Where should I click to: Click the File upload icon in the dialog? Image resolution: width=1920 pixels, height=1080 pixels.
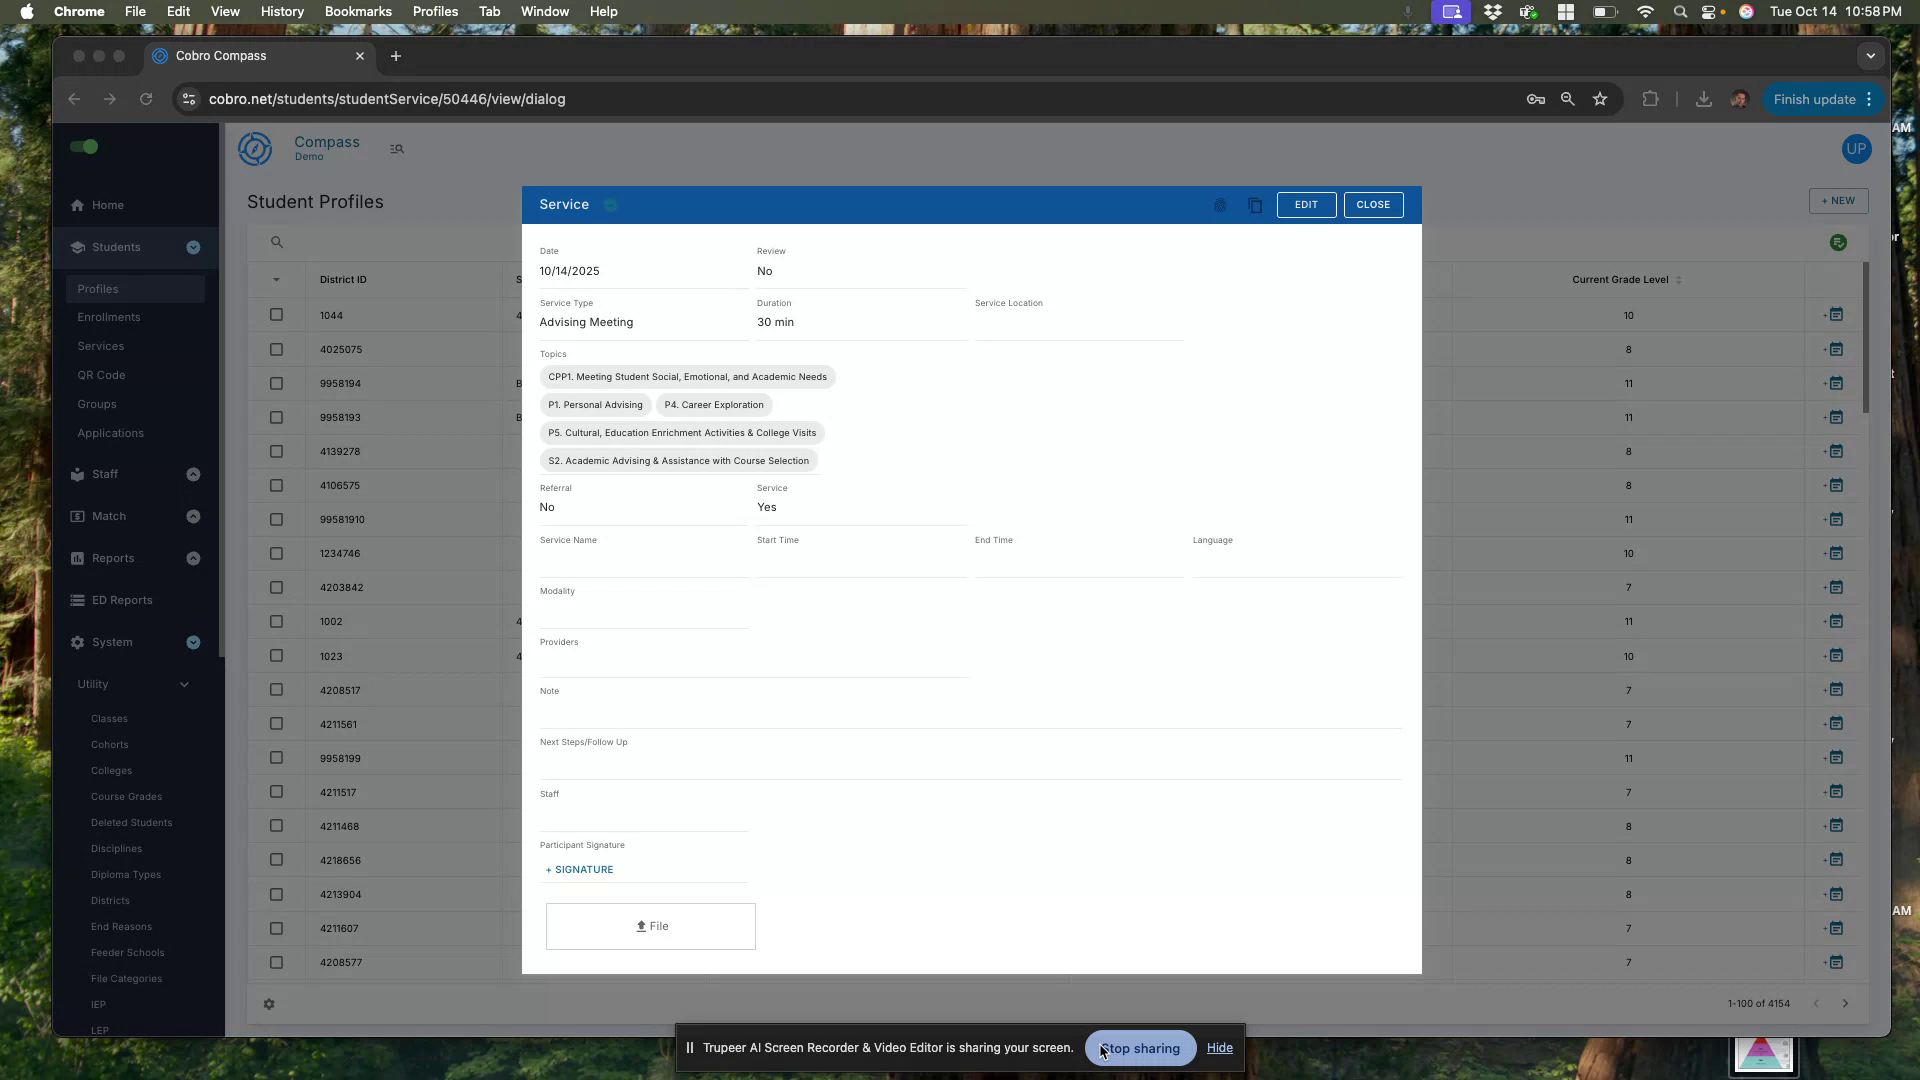pos(641,926)
